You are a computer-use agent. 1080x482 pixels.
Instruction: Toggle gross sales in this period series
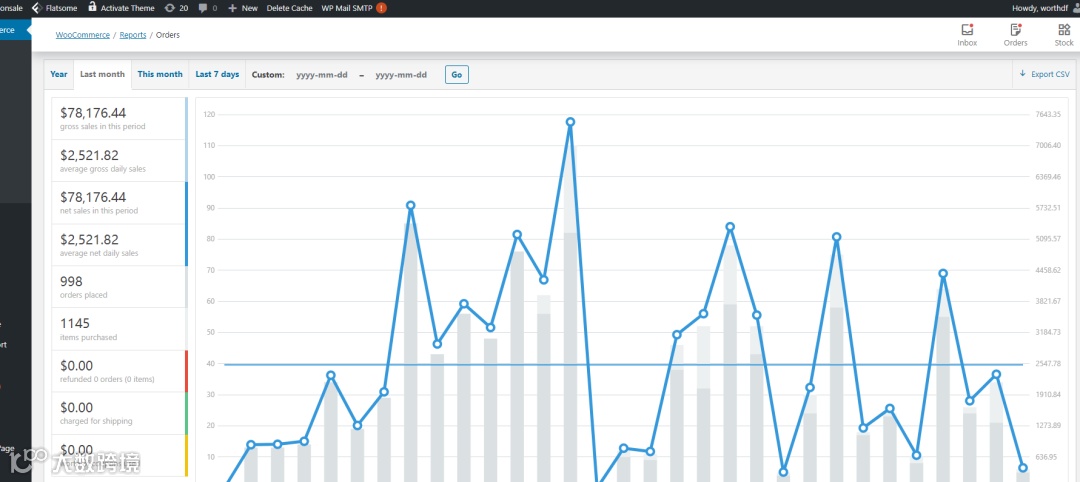(119, 118)
